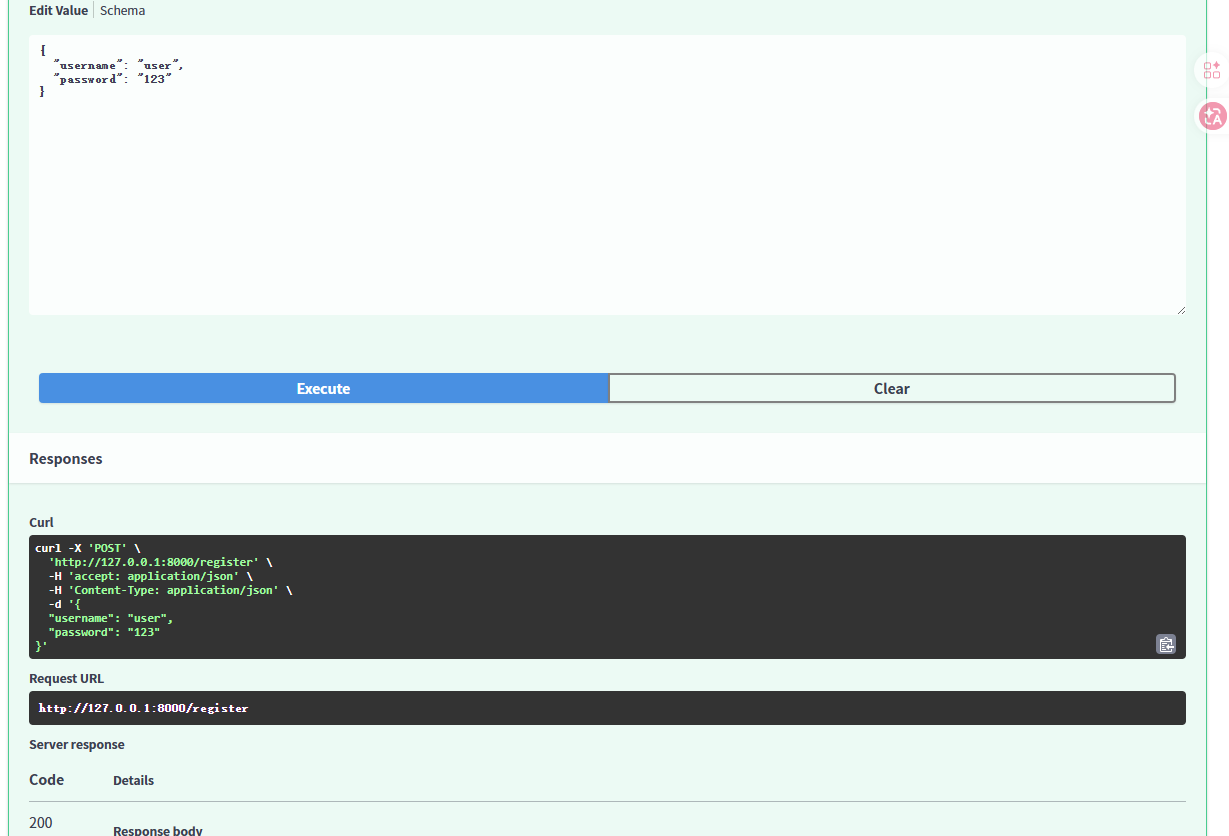Click the Details column header

tap(133, 780)
